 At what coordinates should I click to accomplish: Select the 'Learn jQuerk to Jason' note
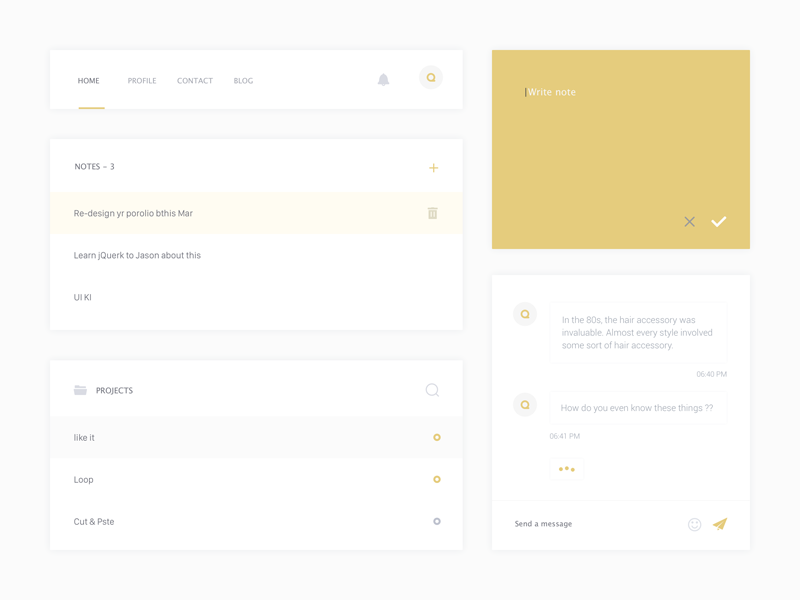pos(136,255)
